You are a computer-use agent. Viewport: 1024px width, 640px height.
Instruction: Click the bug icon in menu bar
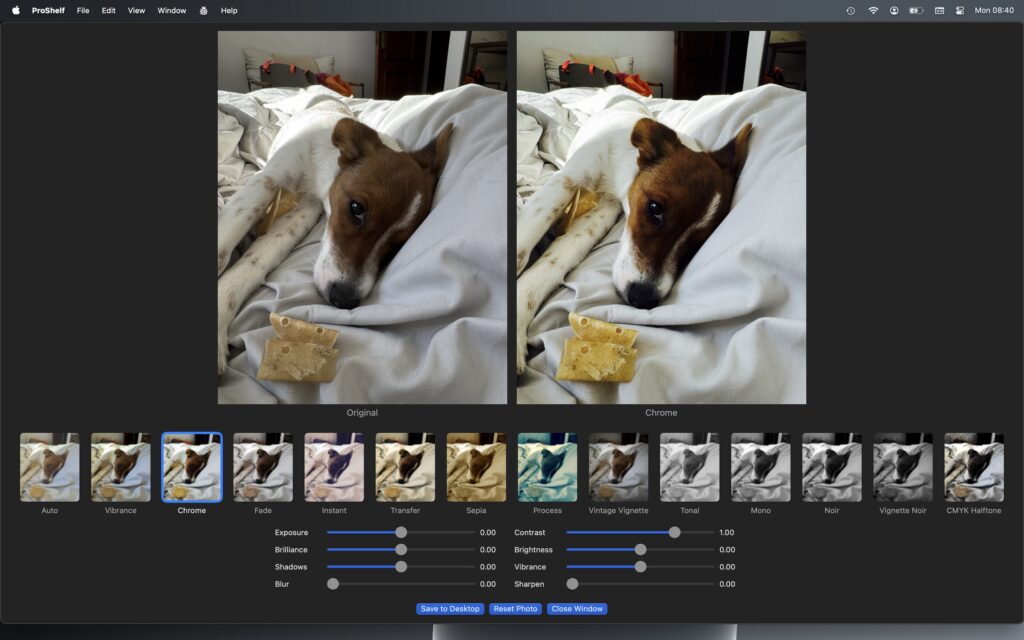[x=204, y=10]
